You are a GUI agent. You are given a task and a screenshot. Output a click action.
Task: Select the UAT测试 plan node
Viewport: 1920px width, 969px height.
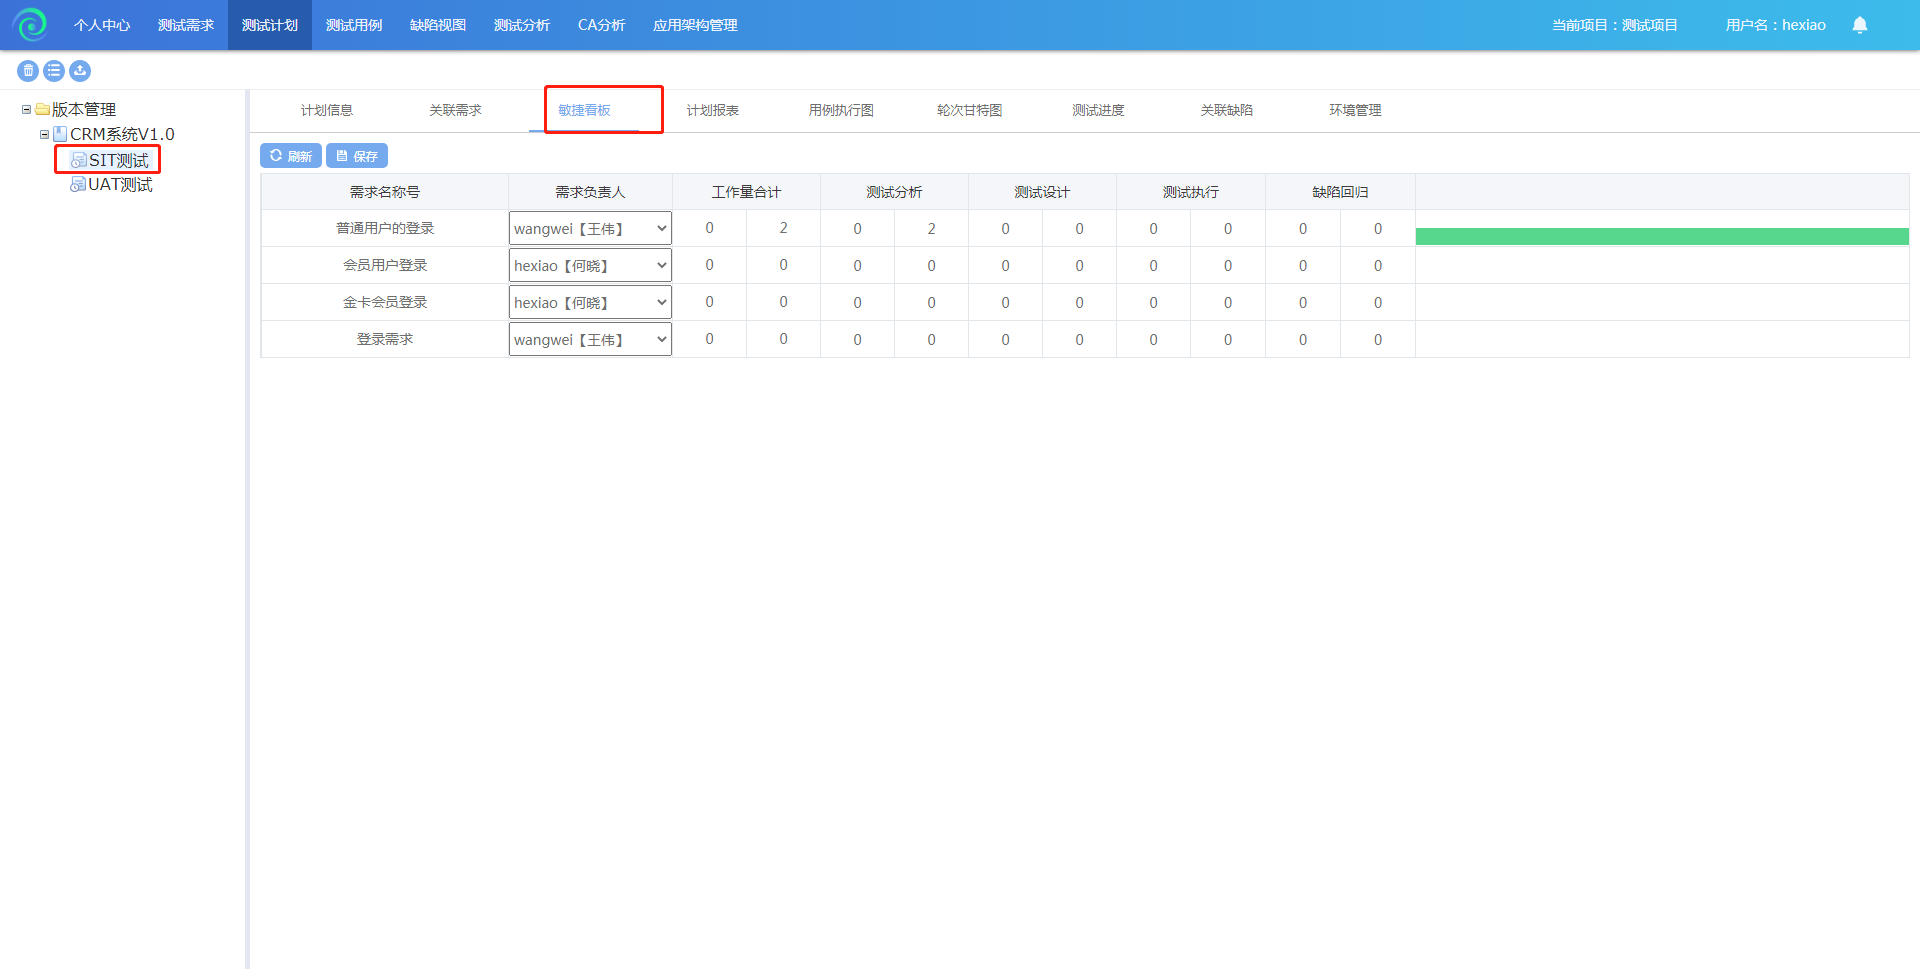click(x=120, y=185)
